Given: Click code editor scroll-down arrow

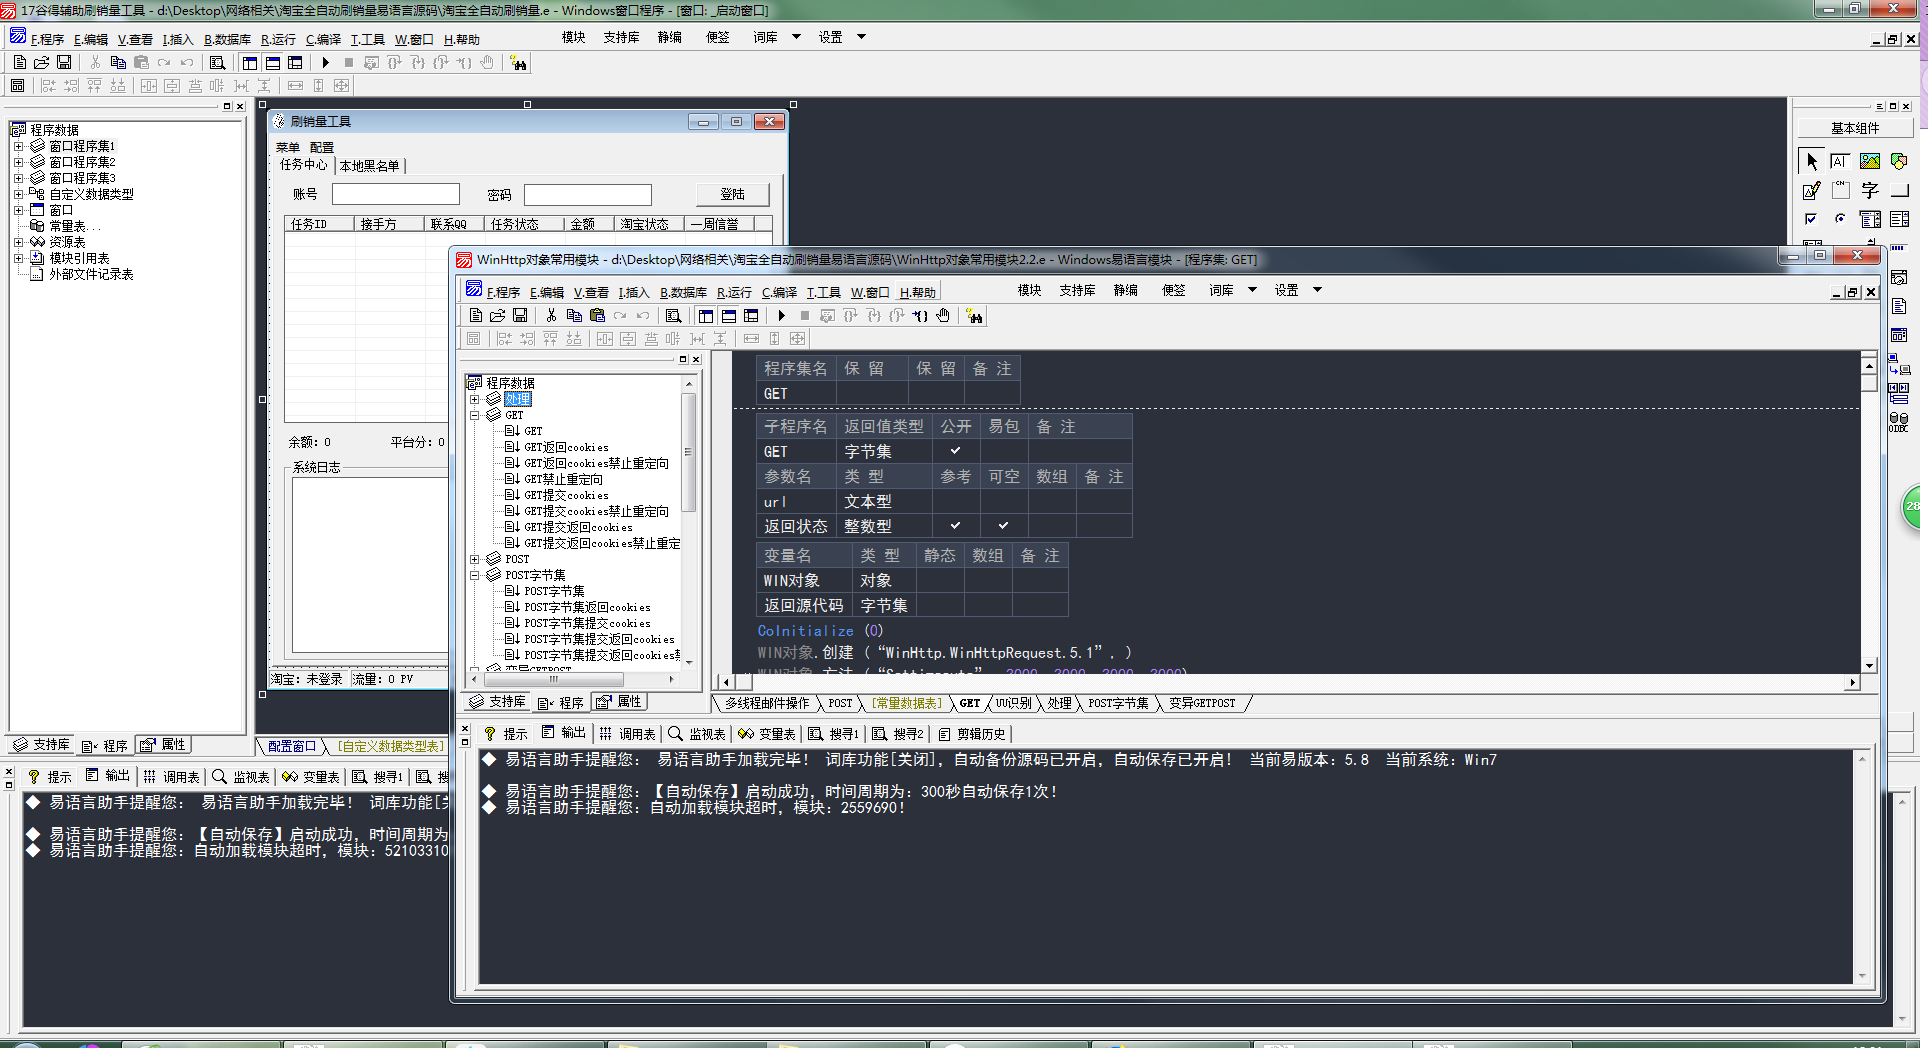Looking at the screenshot, I should [x=1869, y=665].
